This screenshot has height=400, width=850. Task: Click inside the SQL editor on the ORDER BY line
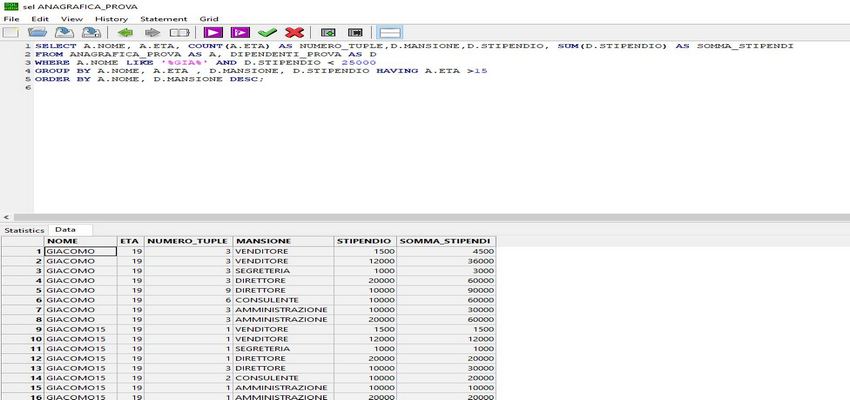pyautogui.click(x=149, y=79)
